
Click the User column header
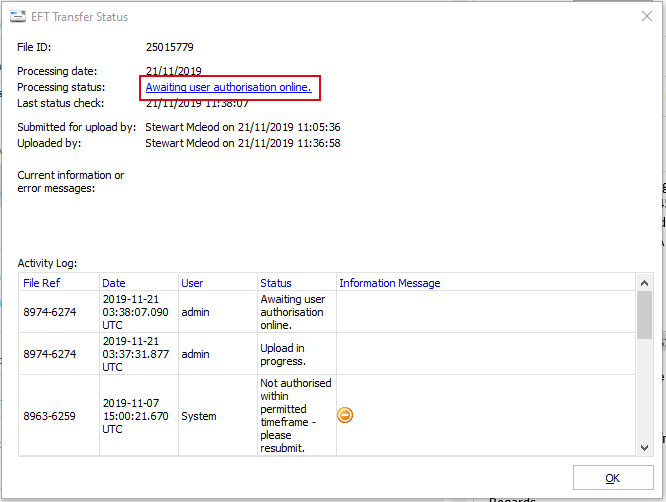pyautogui.click(x=192, y=283)
